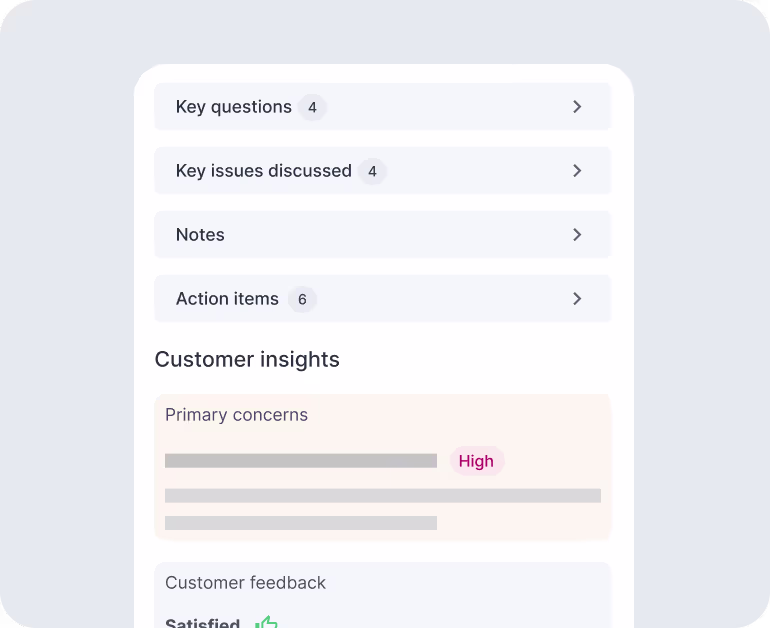Viewport: 770px width, 628px height.
Task: Click the chevron on Key issues discussed
Action: pyautogui.click(x=577, y=171)
